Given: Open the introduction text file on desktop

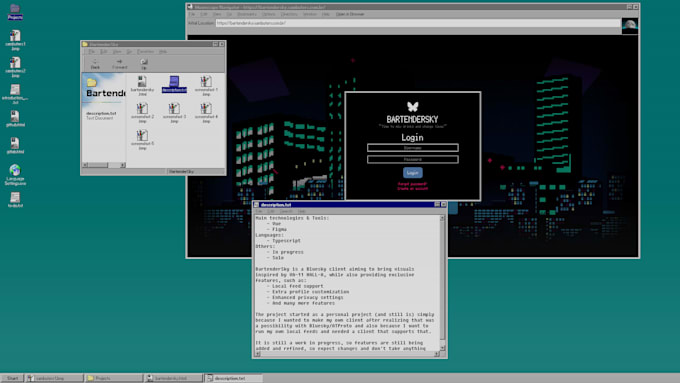Looking at the screenshot, I should coord(15,94).
